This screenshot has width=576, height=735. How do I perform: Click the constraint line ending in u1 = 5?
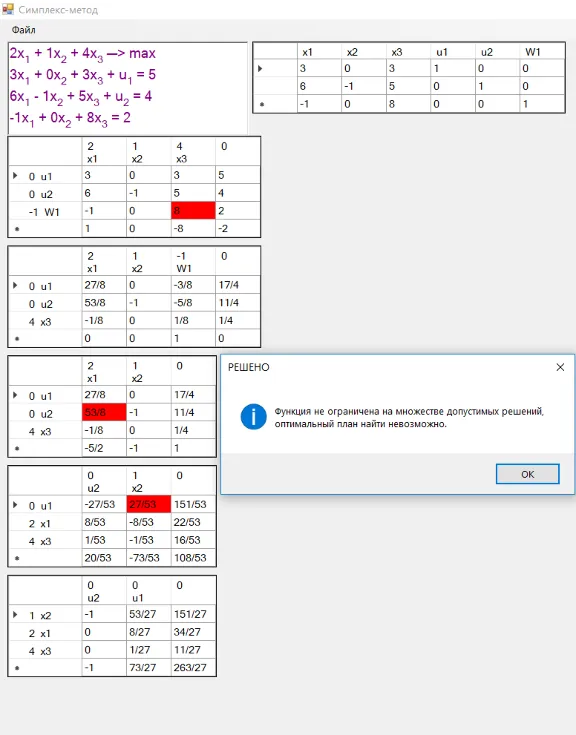(82, 75)
